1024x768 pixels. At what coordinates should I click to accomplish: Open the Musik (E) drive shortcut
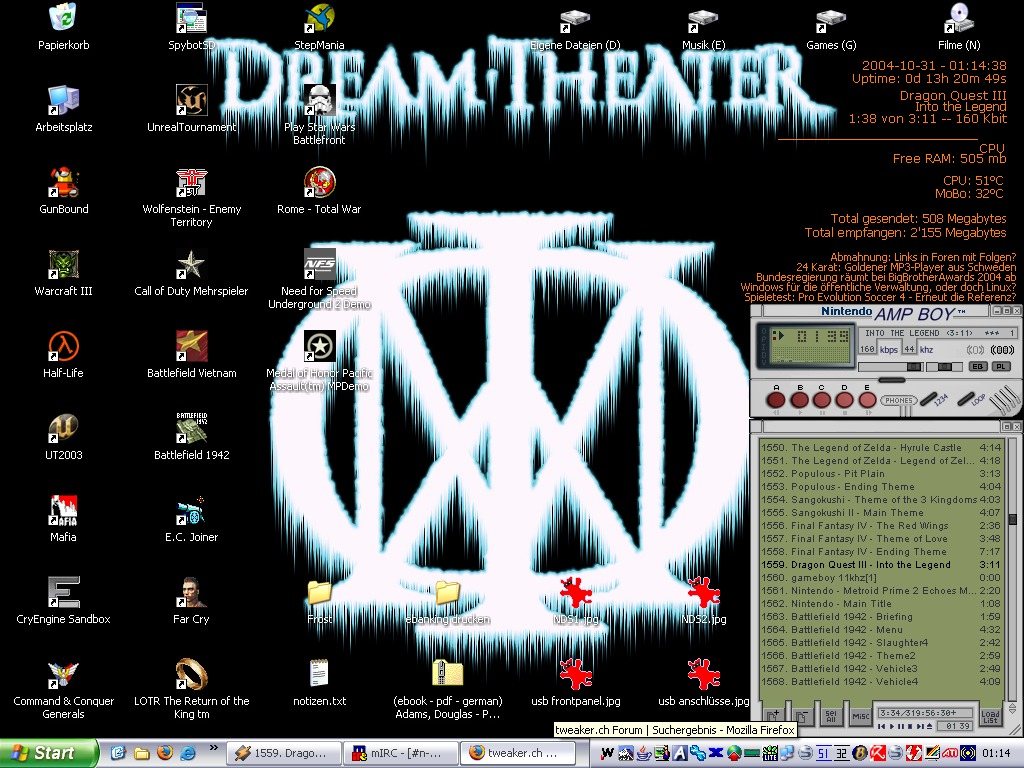click(704, 18)
